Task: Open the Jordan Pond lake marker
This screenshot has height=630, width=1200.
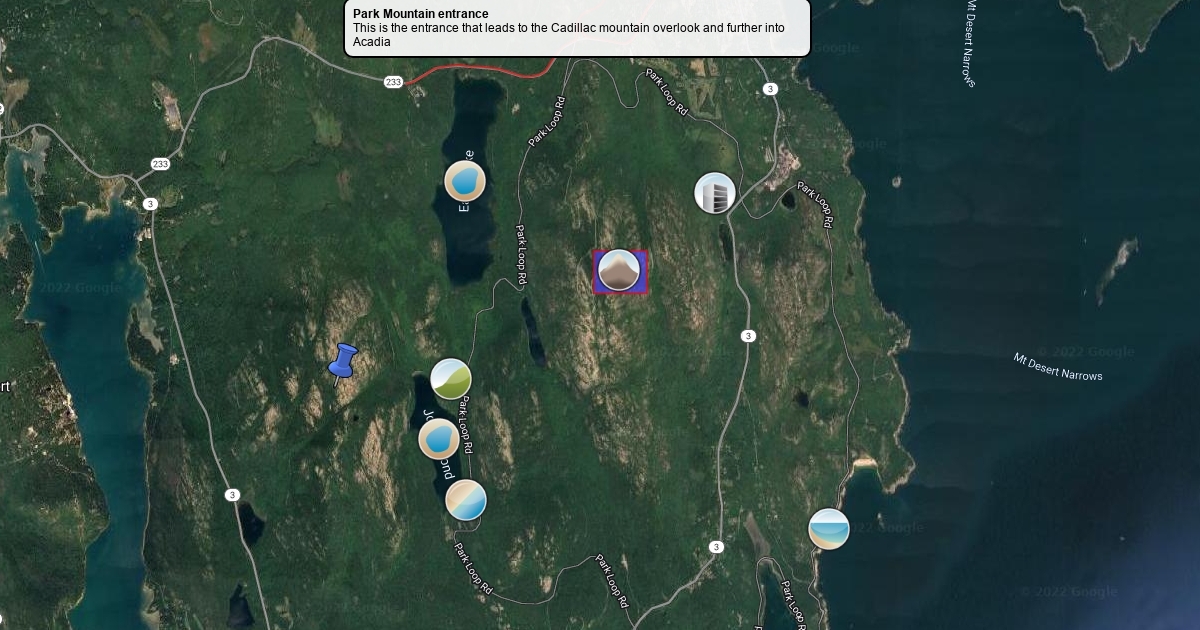Action: (439, 439)
